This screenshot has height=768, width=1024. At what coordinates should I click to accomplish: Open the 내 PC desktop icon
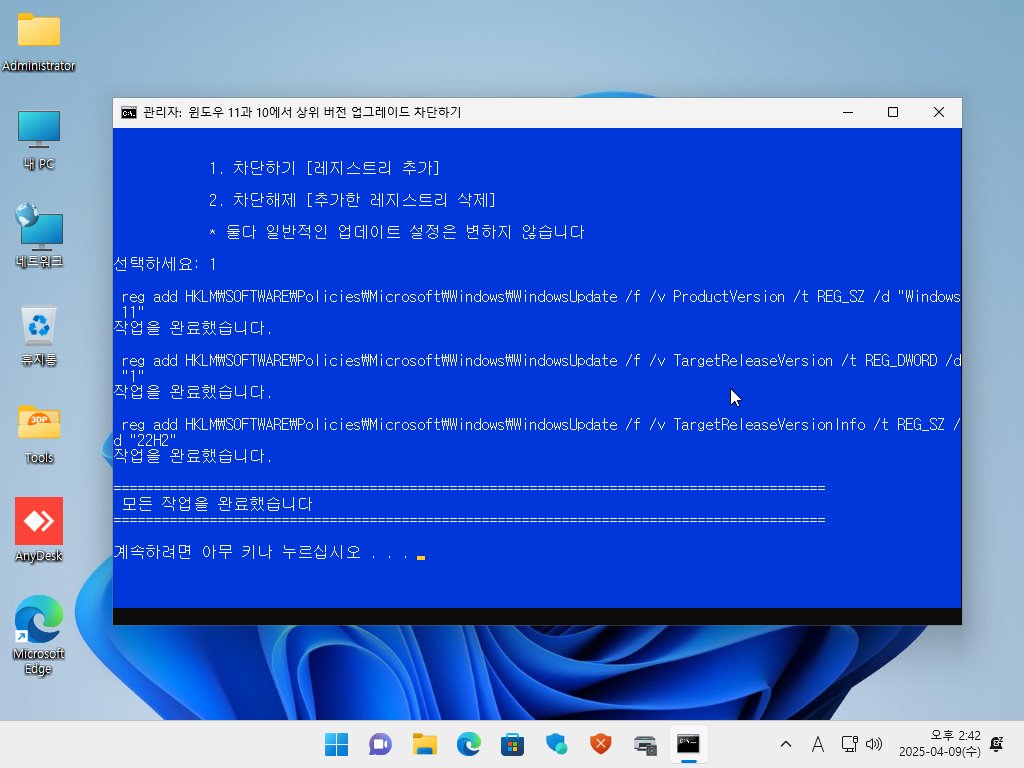(39, 140)
